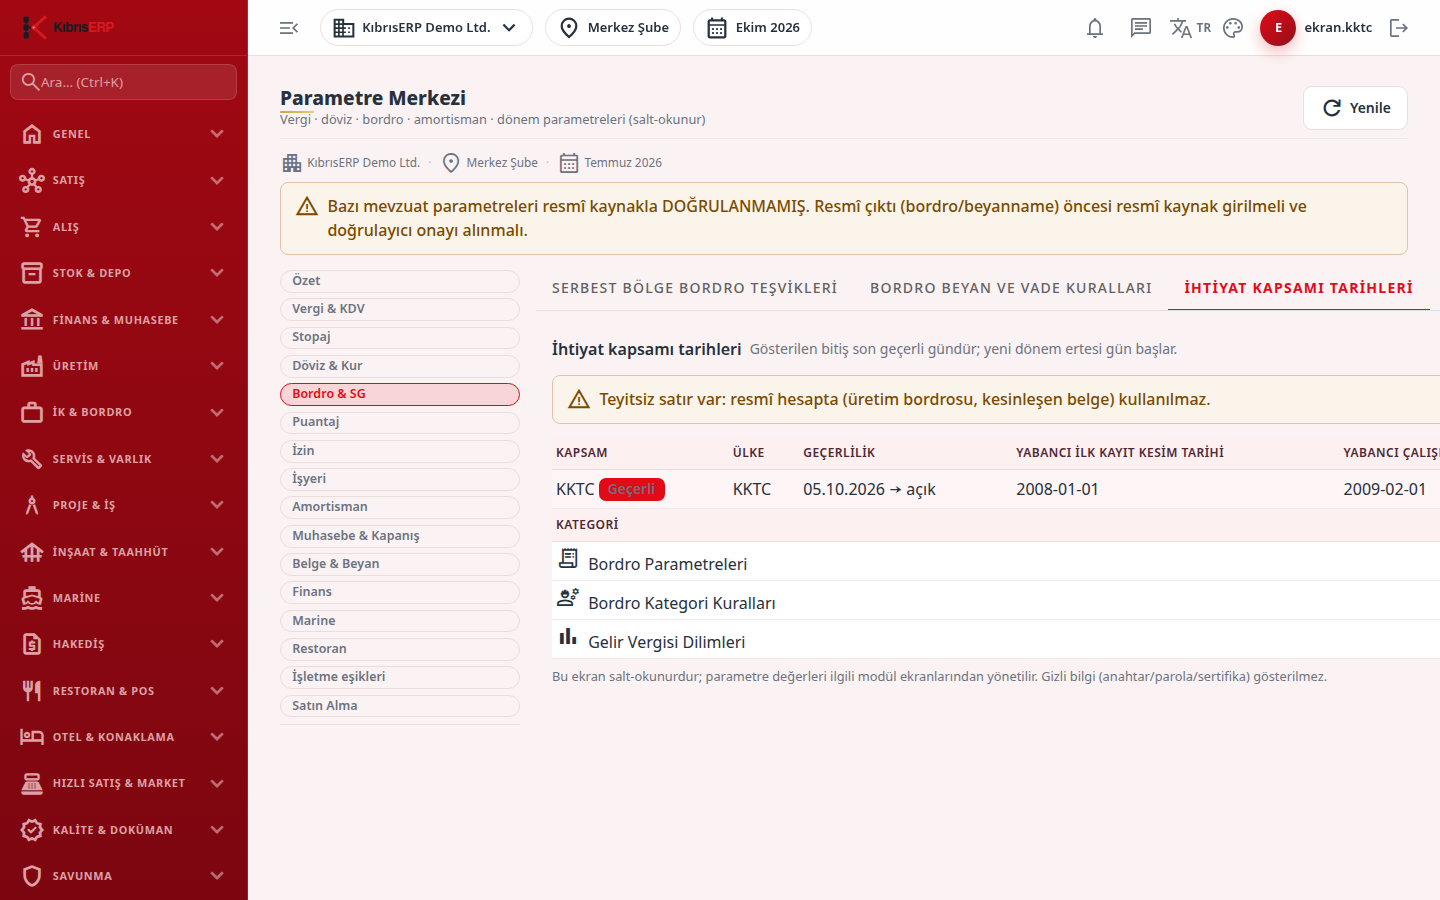Screen dimensions: 1440x900
Task: Focus the Ara search field
Action: pos(124,82)
